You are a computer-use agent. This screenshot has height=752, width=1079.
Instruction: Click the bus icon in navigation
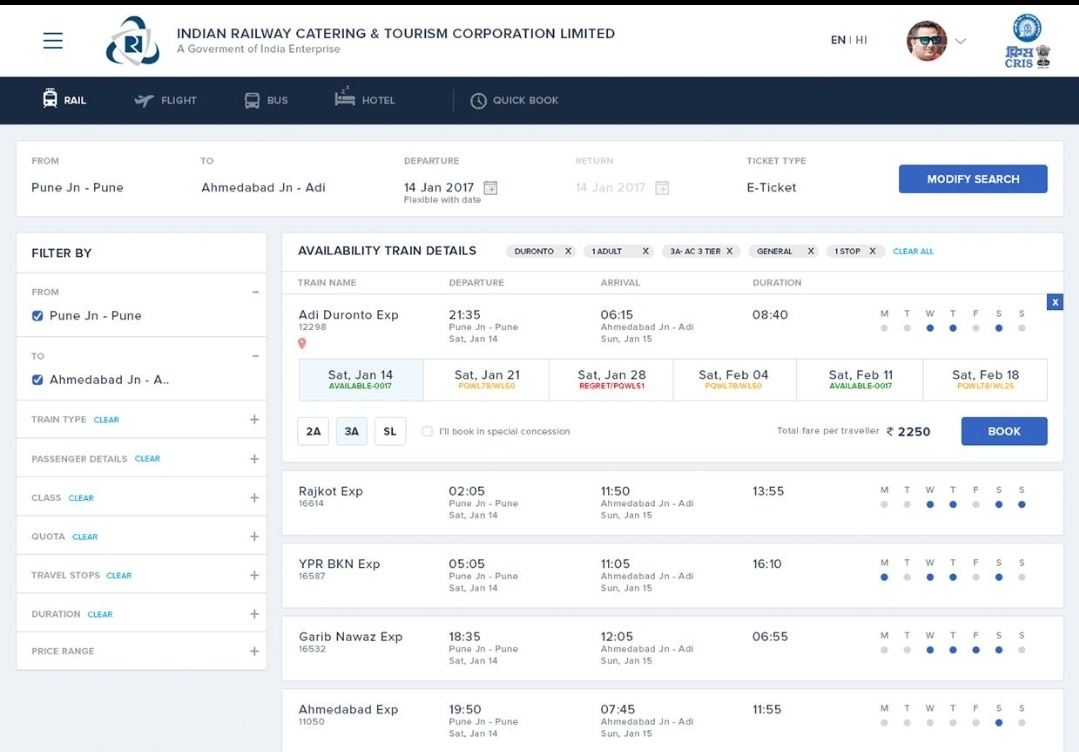[252, 100]
